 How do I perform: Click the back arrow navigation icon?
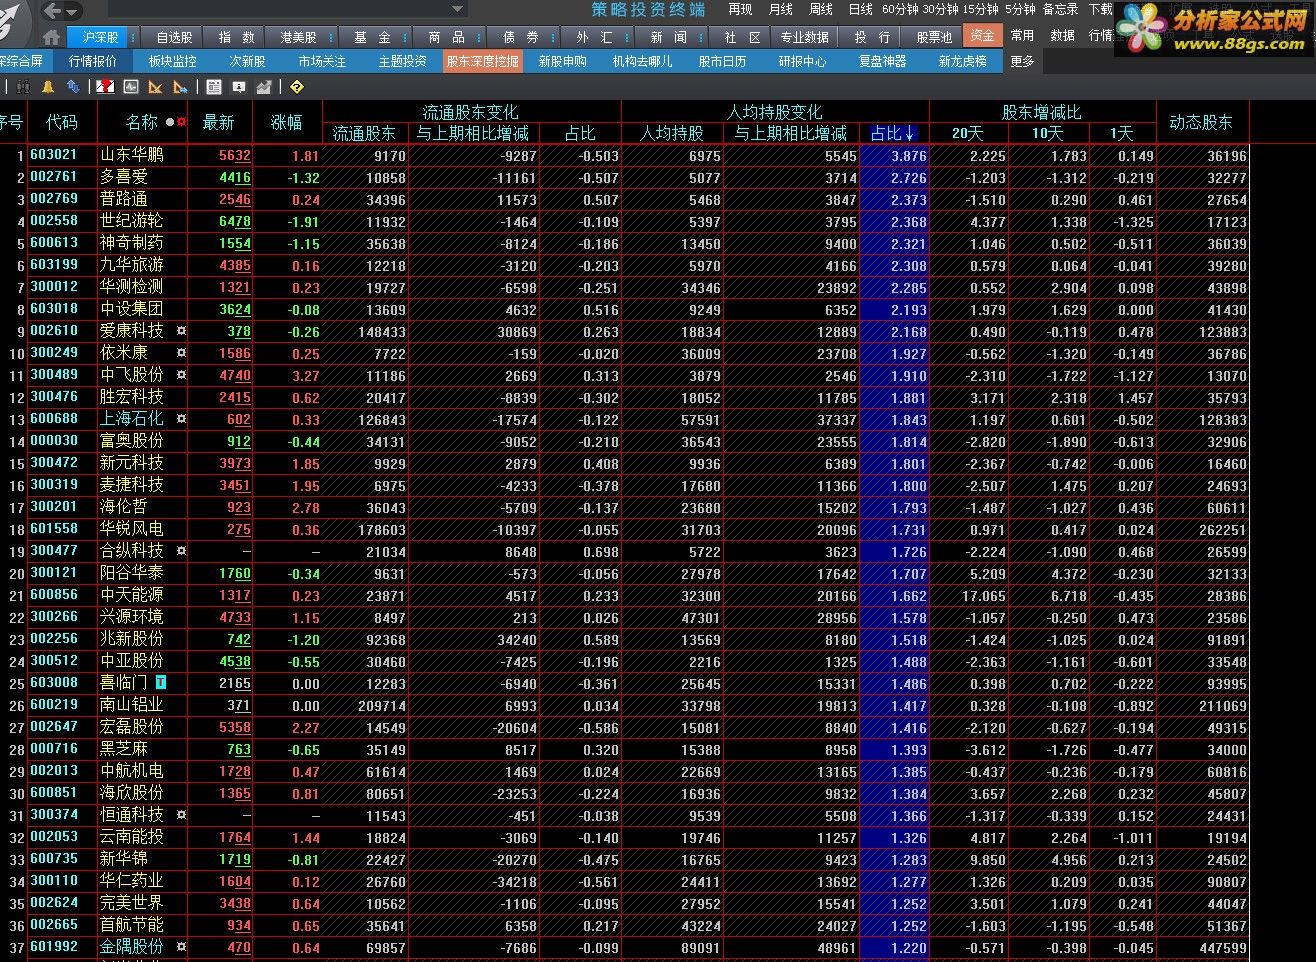[x=52, y=11]
